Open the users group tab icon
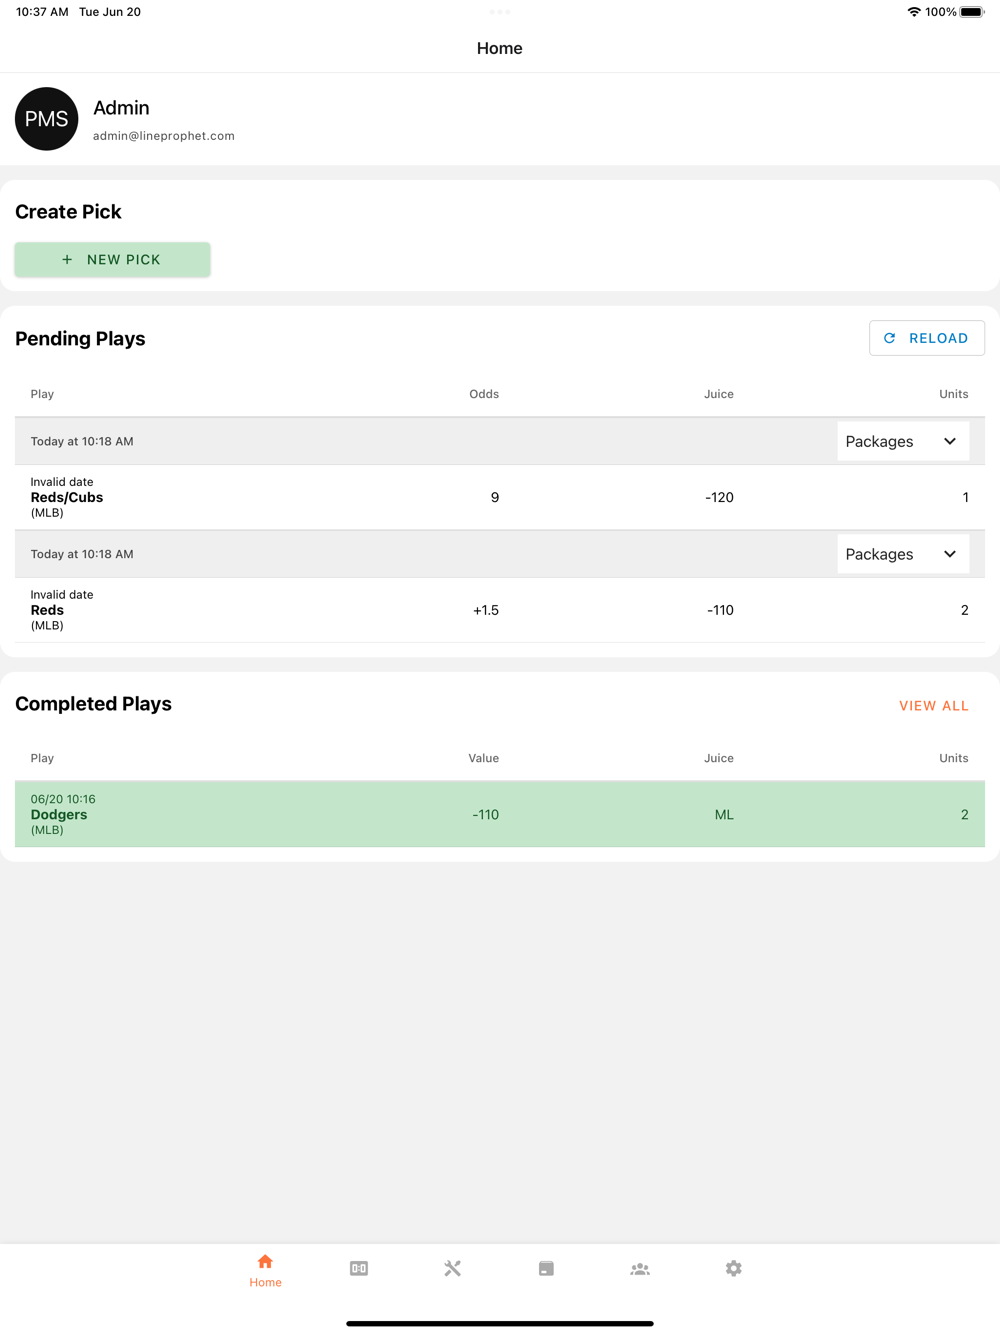 (640, 1268)
